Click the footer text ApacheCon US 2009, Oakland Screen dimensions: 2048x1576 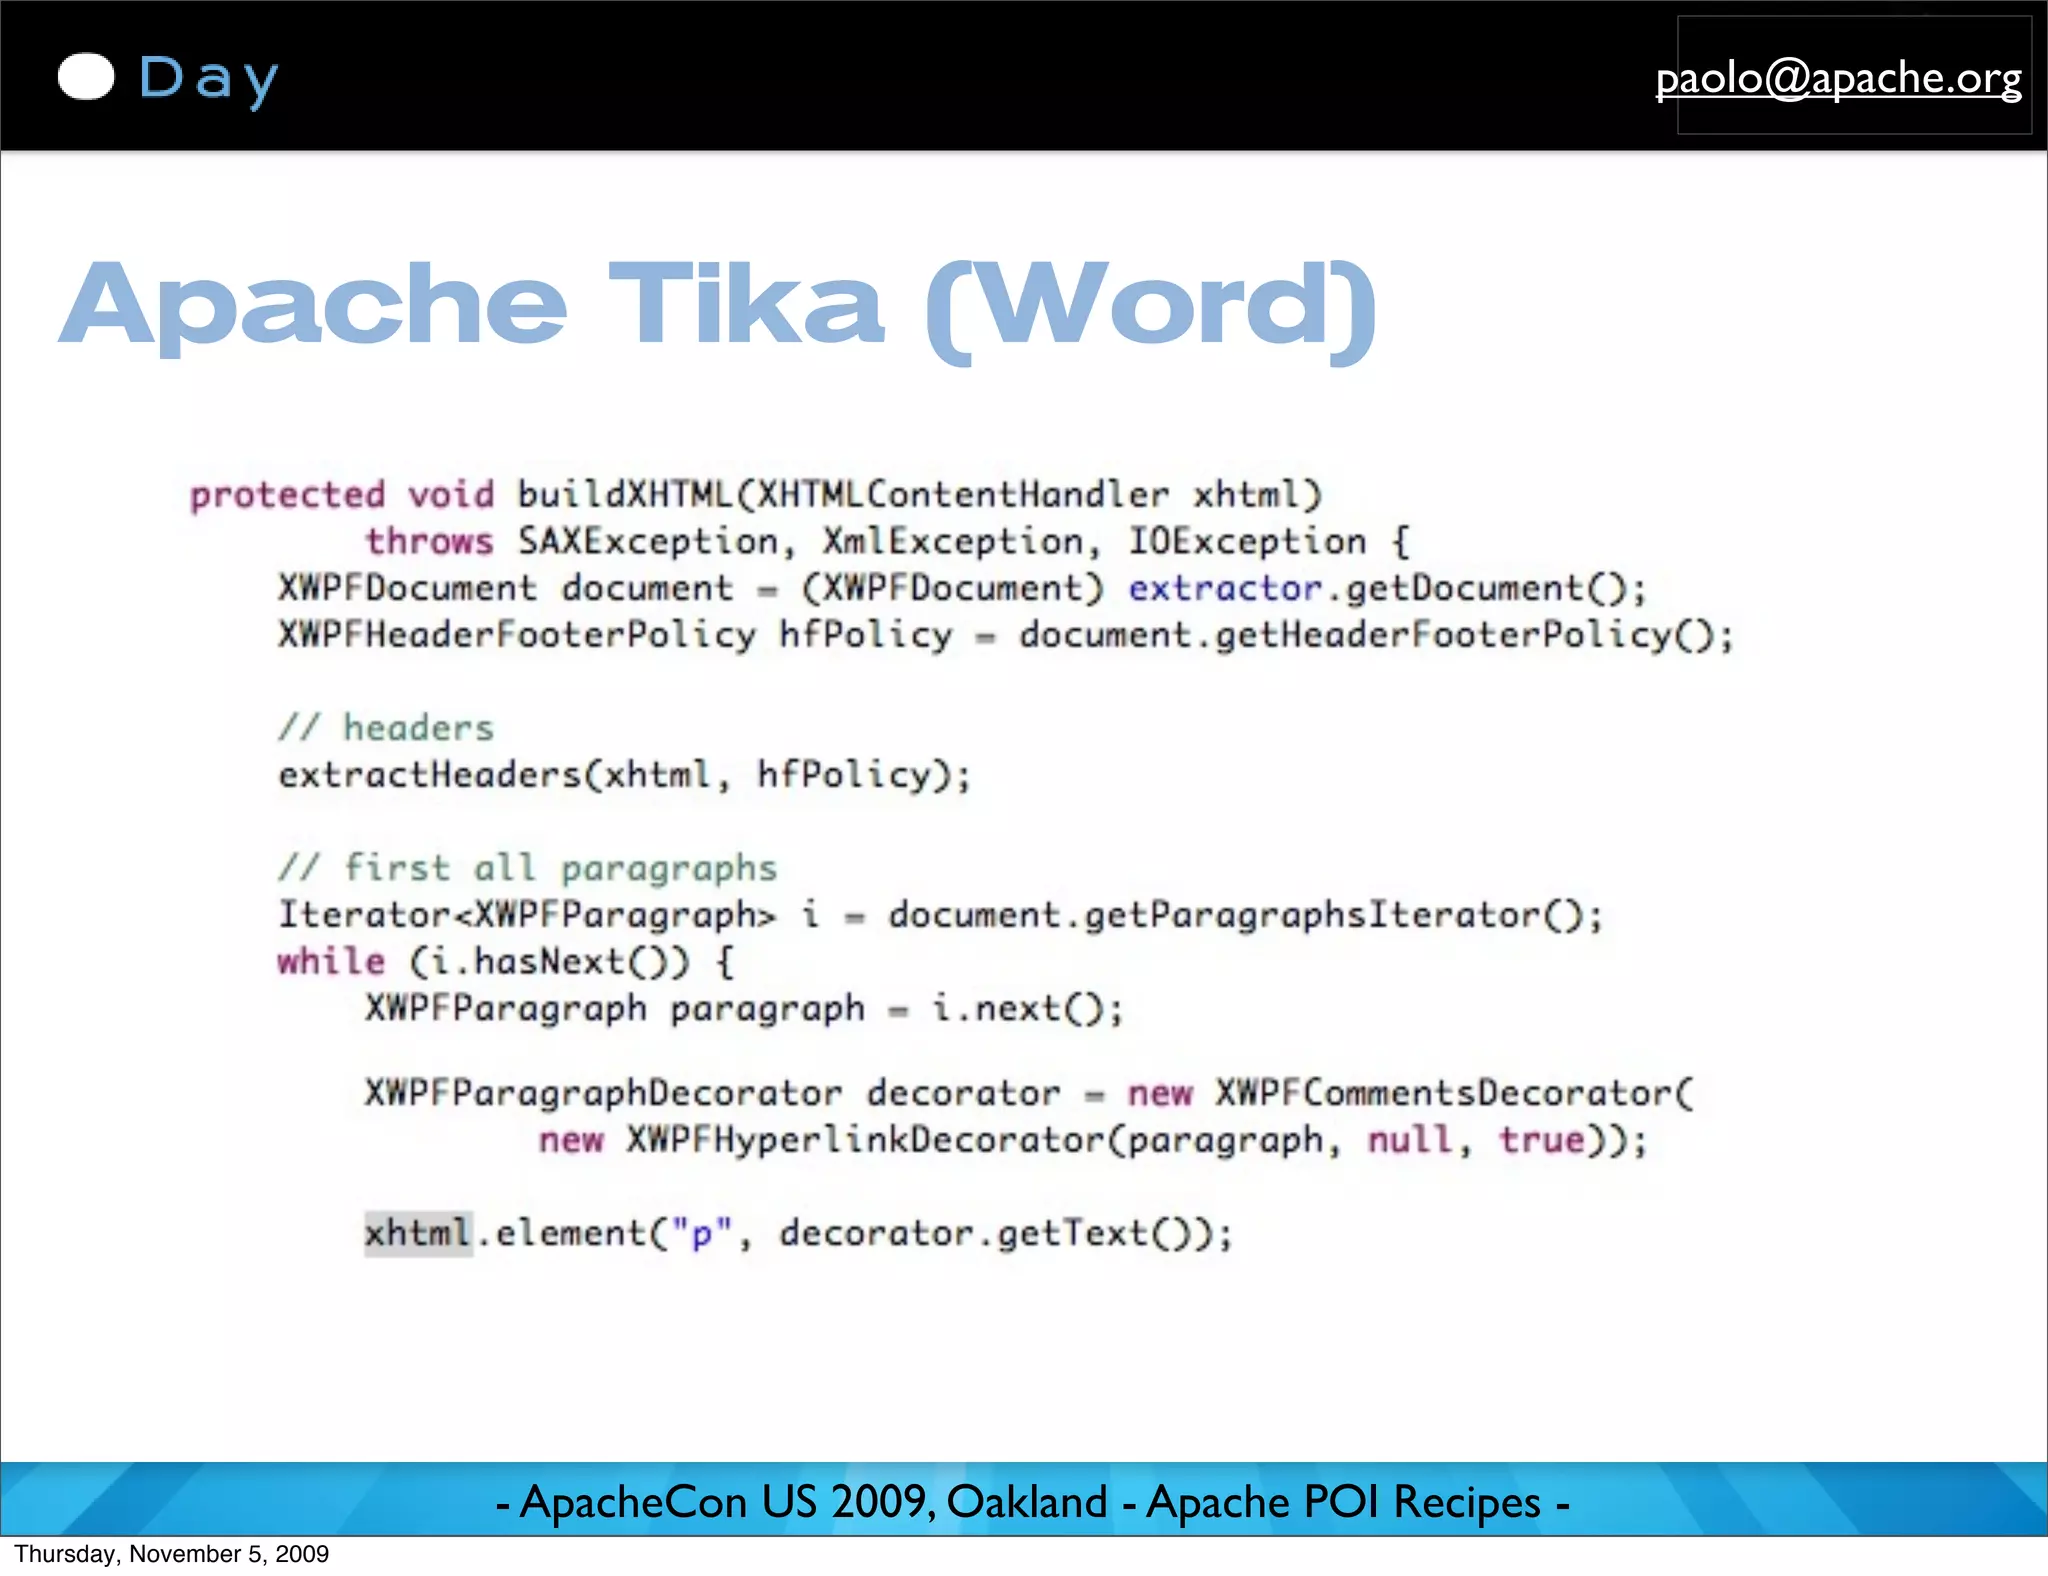coord(814,1501)
